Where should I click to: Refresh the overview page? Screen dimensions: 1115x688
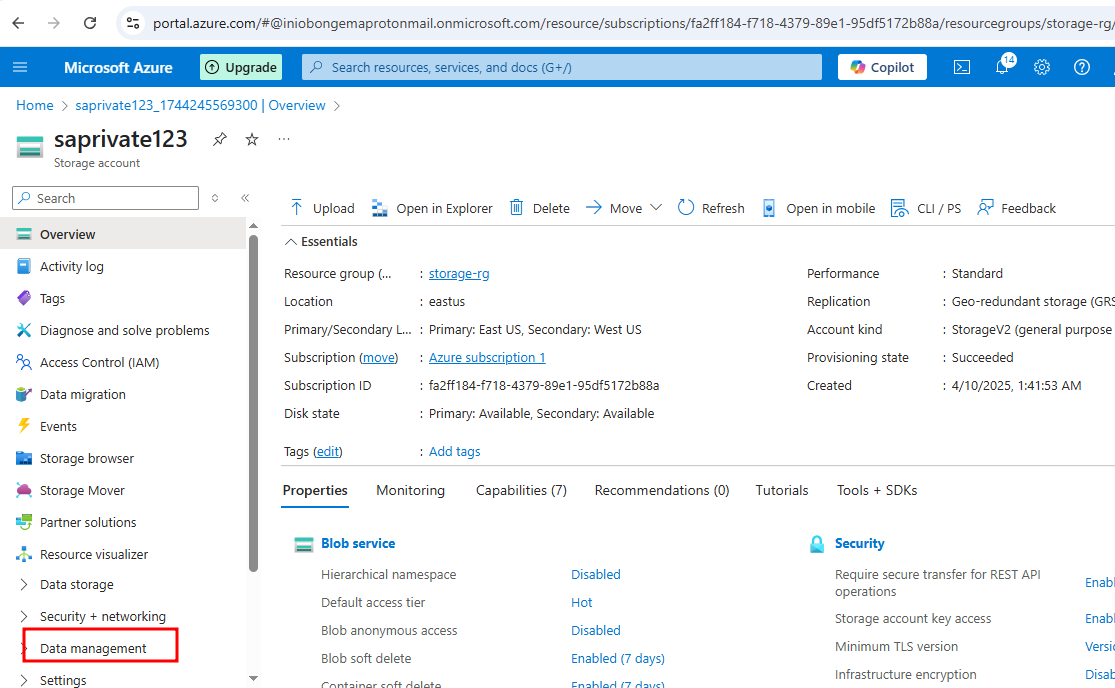711,208
